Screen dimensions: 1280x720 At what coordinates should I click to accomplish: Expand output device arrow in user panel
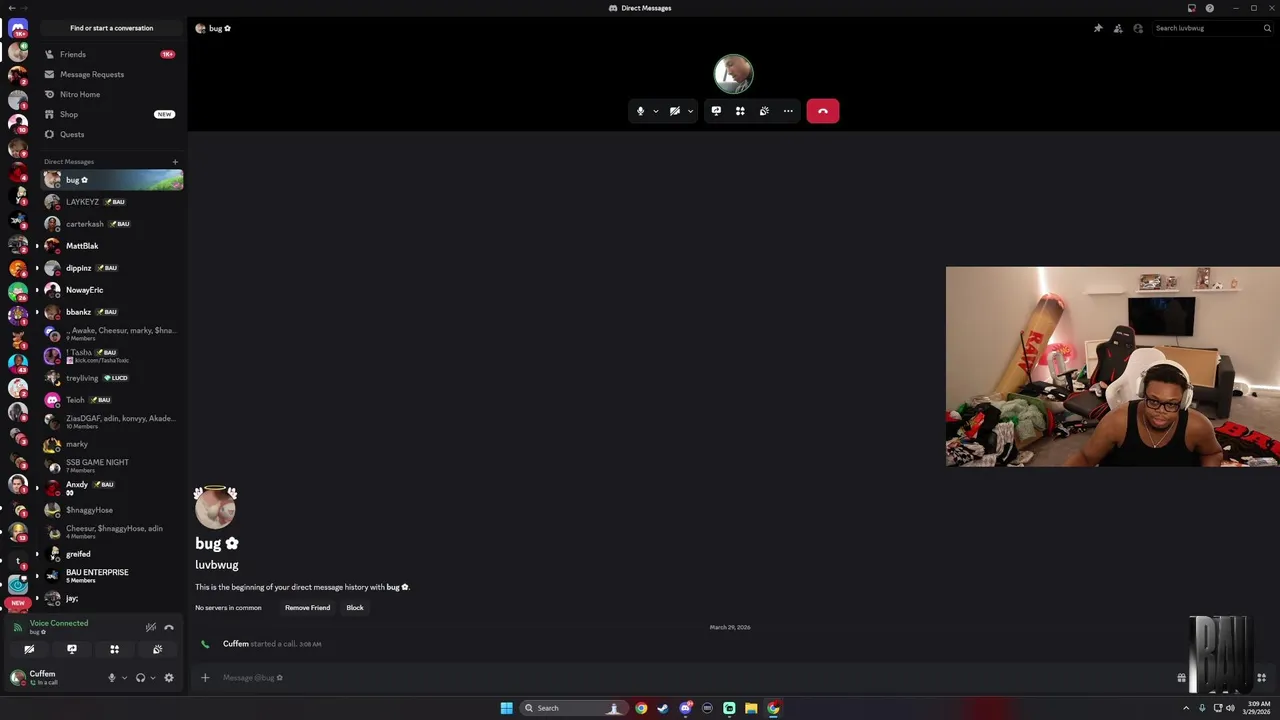(152, 678)
